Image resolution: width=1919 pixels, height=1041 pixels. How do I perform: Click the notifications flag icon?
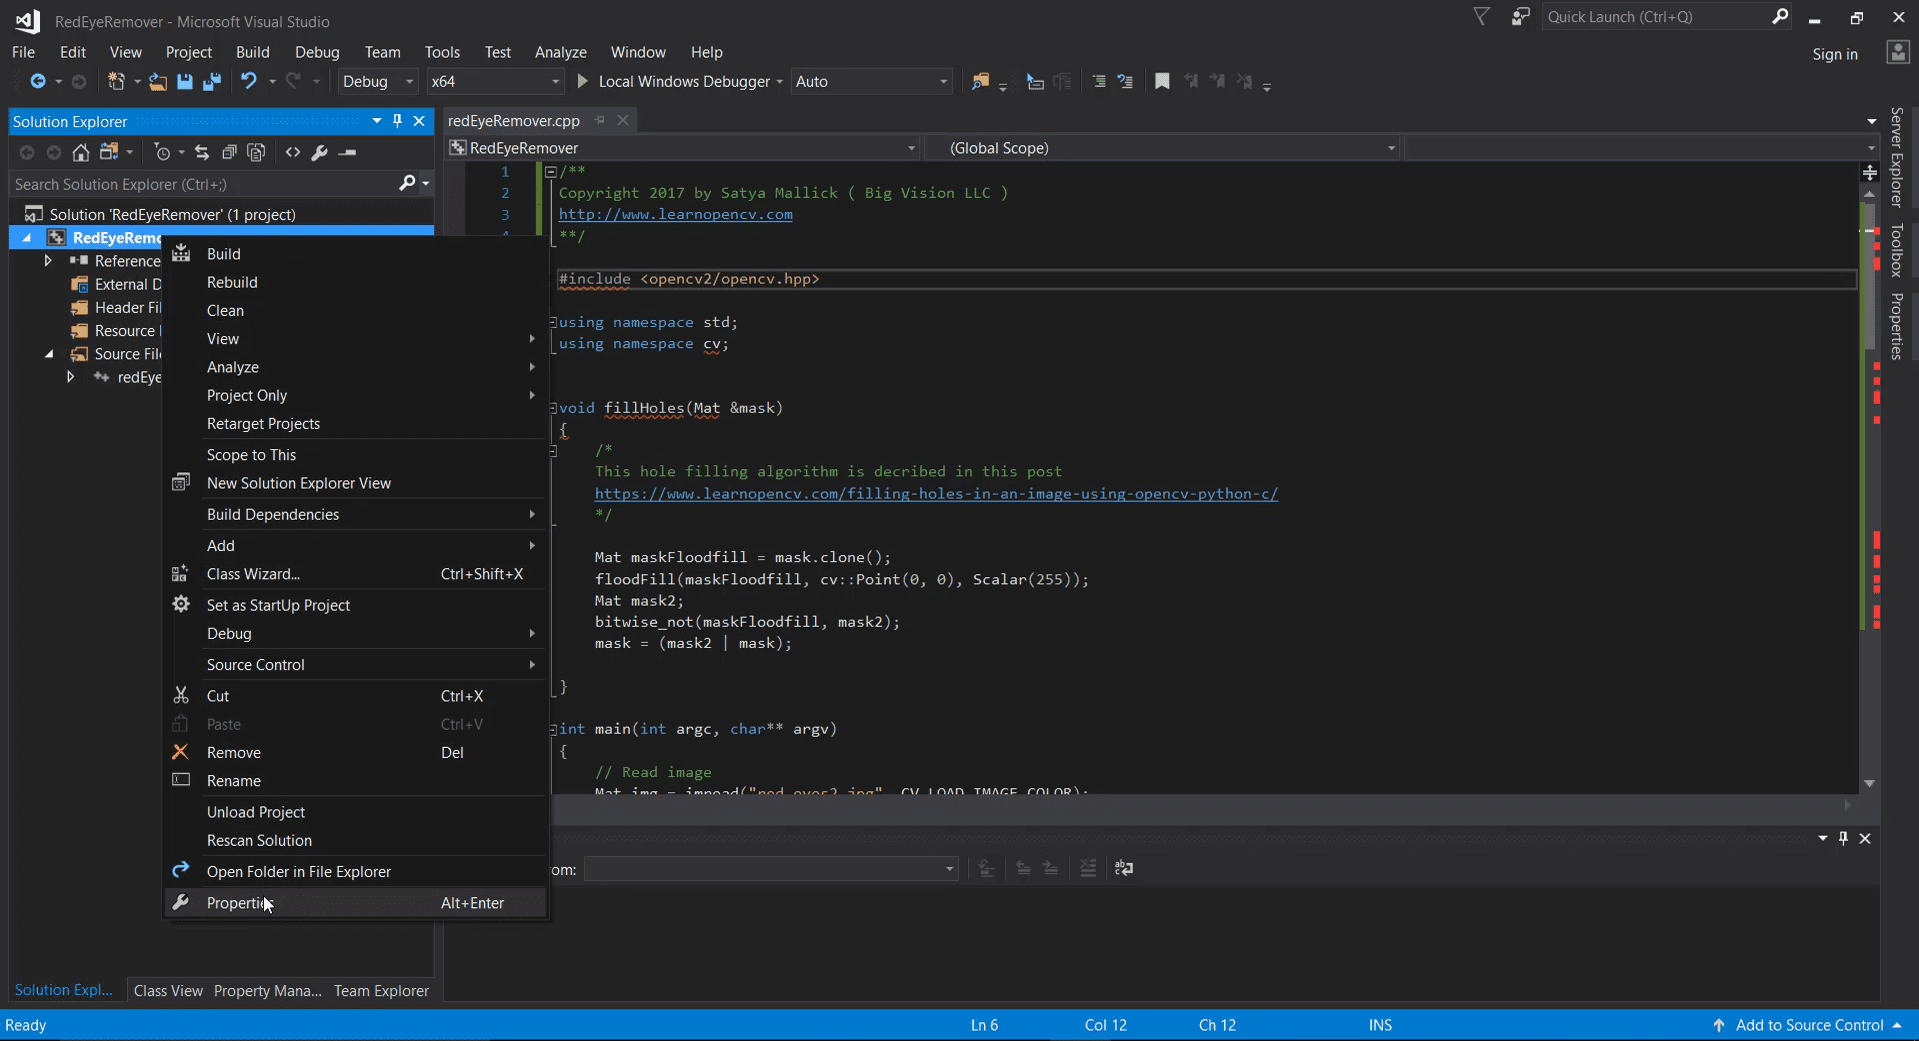1482,17
